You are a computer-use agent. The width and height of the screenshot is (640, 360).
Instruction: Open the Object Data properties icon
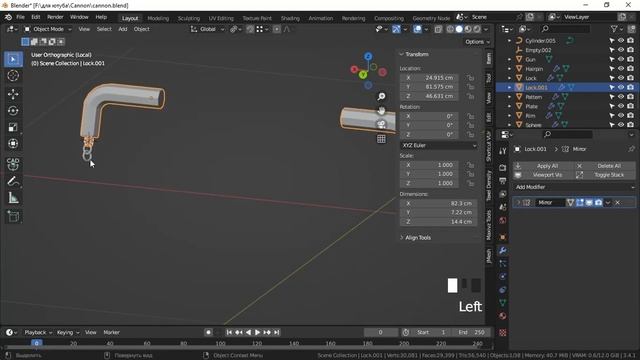coord(503,303)
